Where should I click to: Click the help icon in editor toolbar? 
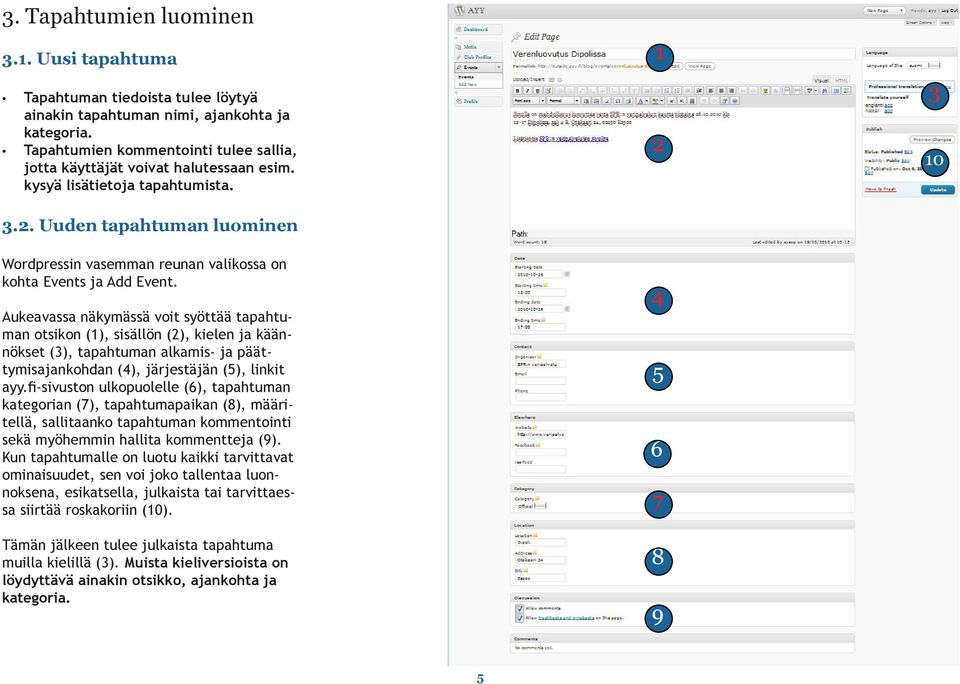coord(735,100)
